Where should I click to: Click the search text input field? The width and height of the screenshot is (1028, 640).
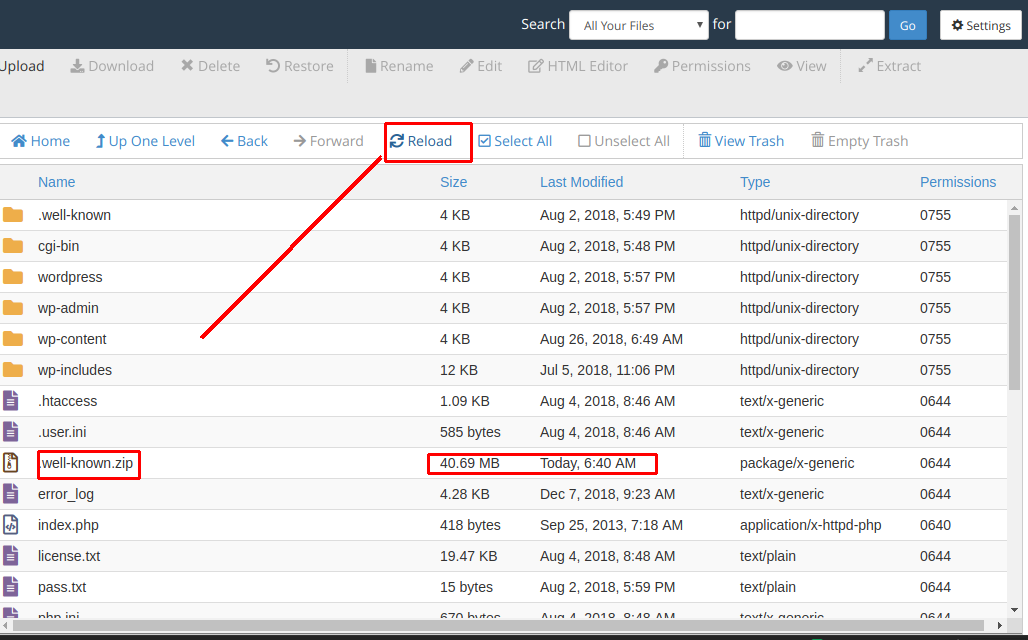810,25
